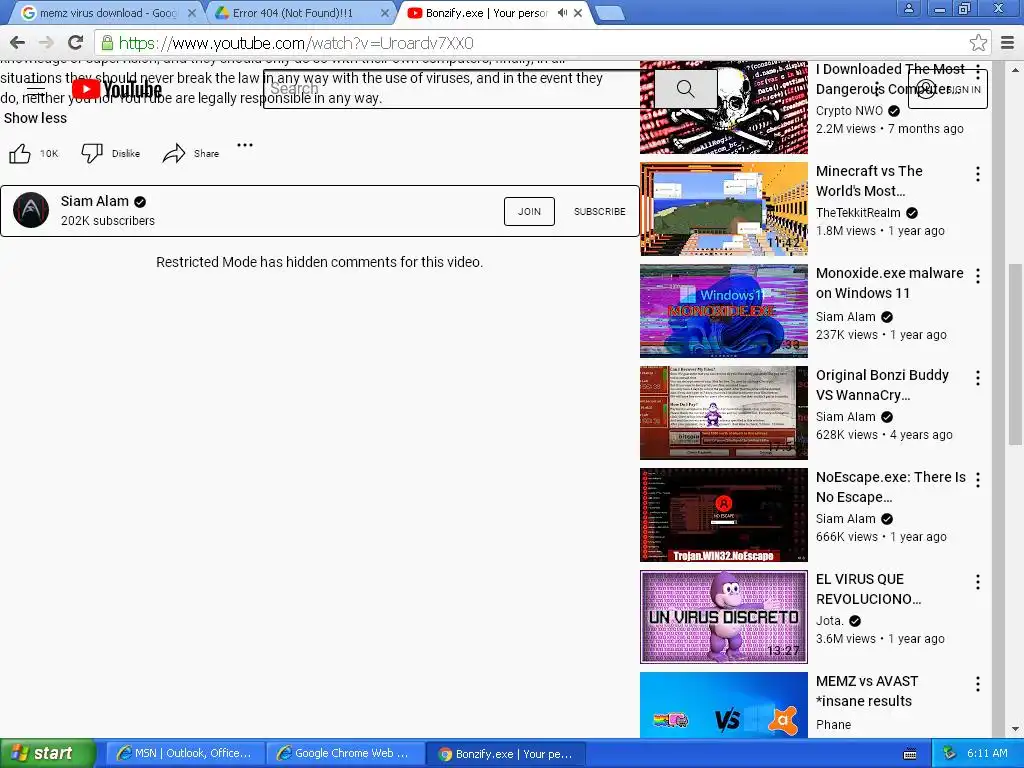1024x768 pixels.
Task: Reload the page with the refresh icon
Action: pyautogui.click(x=75, y=43)
